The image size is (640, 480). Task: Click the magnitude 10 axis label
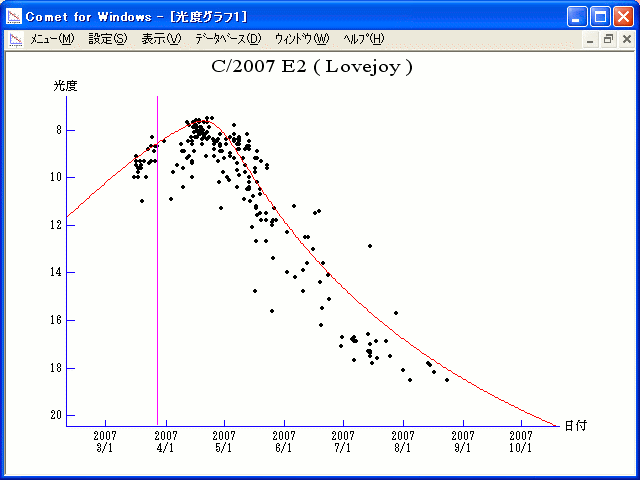[56, 177]
